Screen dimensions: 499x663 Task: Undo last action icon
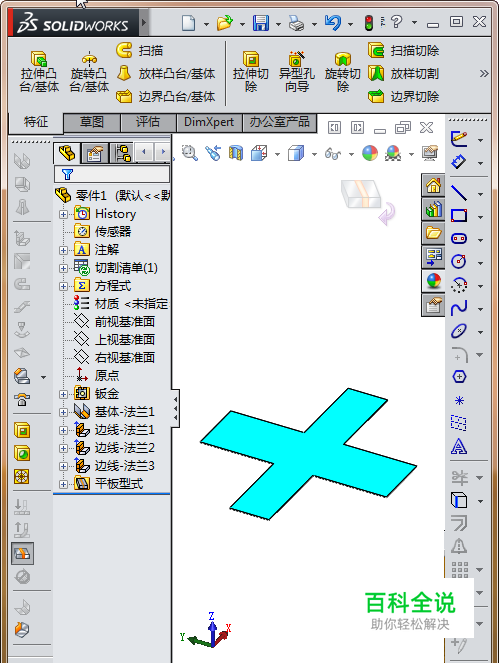tap(333, 22)
